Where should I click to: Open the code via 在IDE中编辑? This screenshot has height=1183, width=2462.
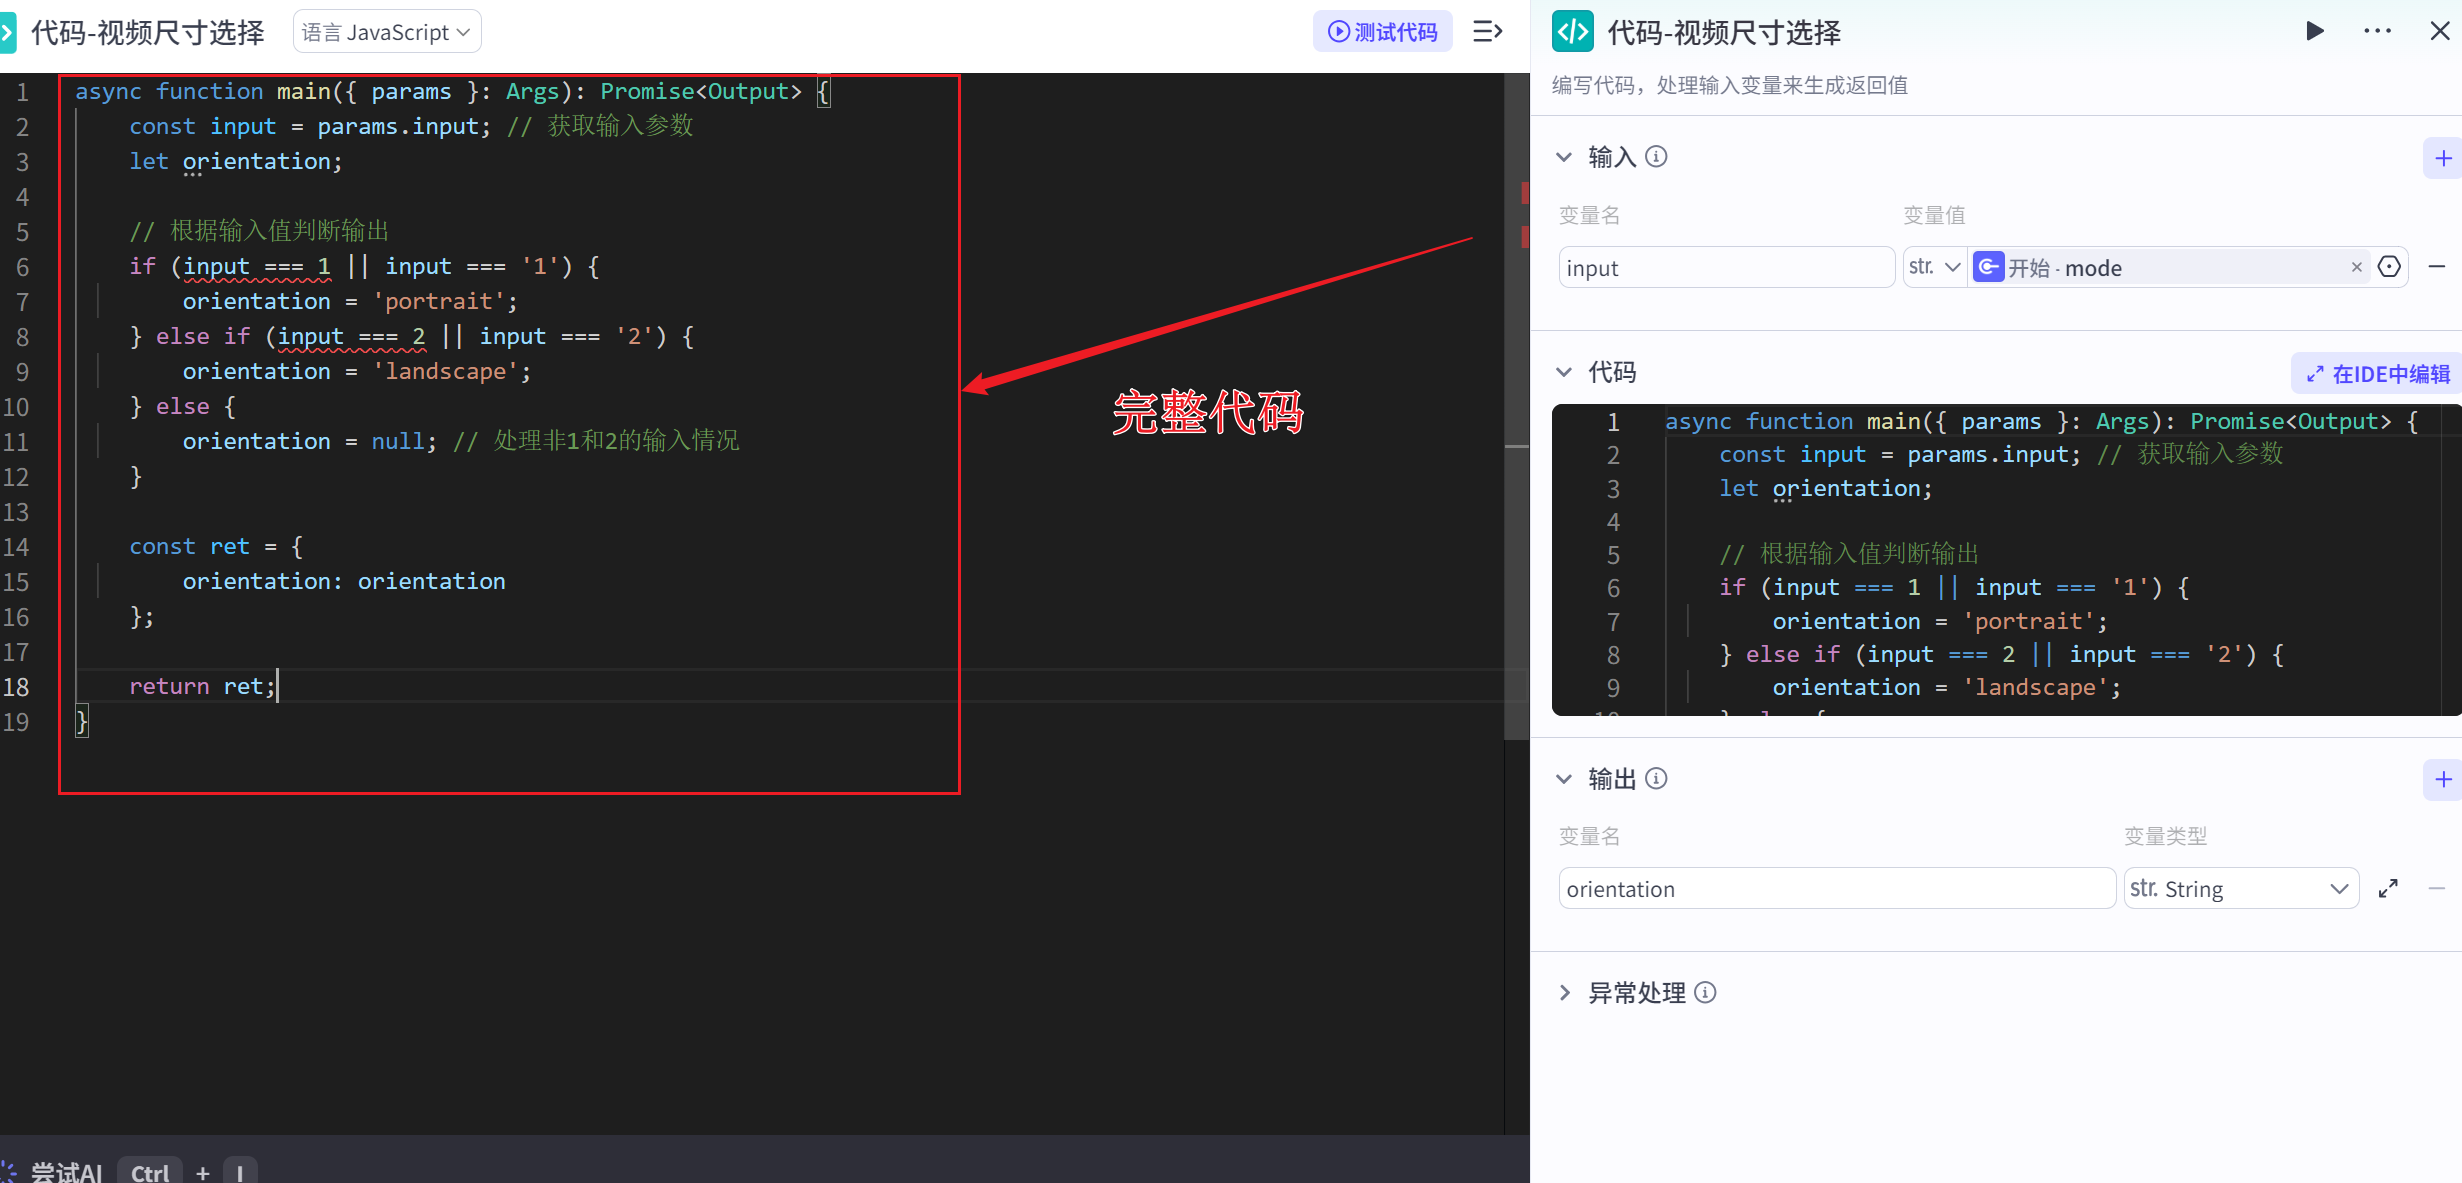[x=2375, y=372]
